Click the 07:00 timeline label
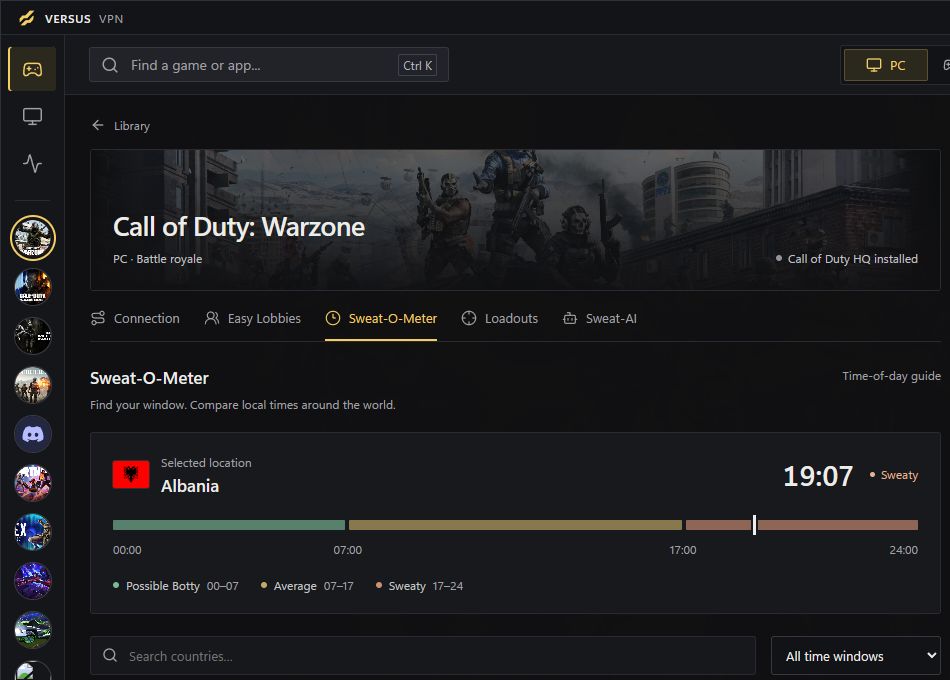950x680 pixels. click(347, 550)
